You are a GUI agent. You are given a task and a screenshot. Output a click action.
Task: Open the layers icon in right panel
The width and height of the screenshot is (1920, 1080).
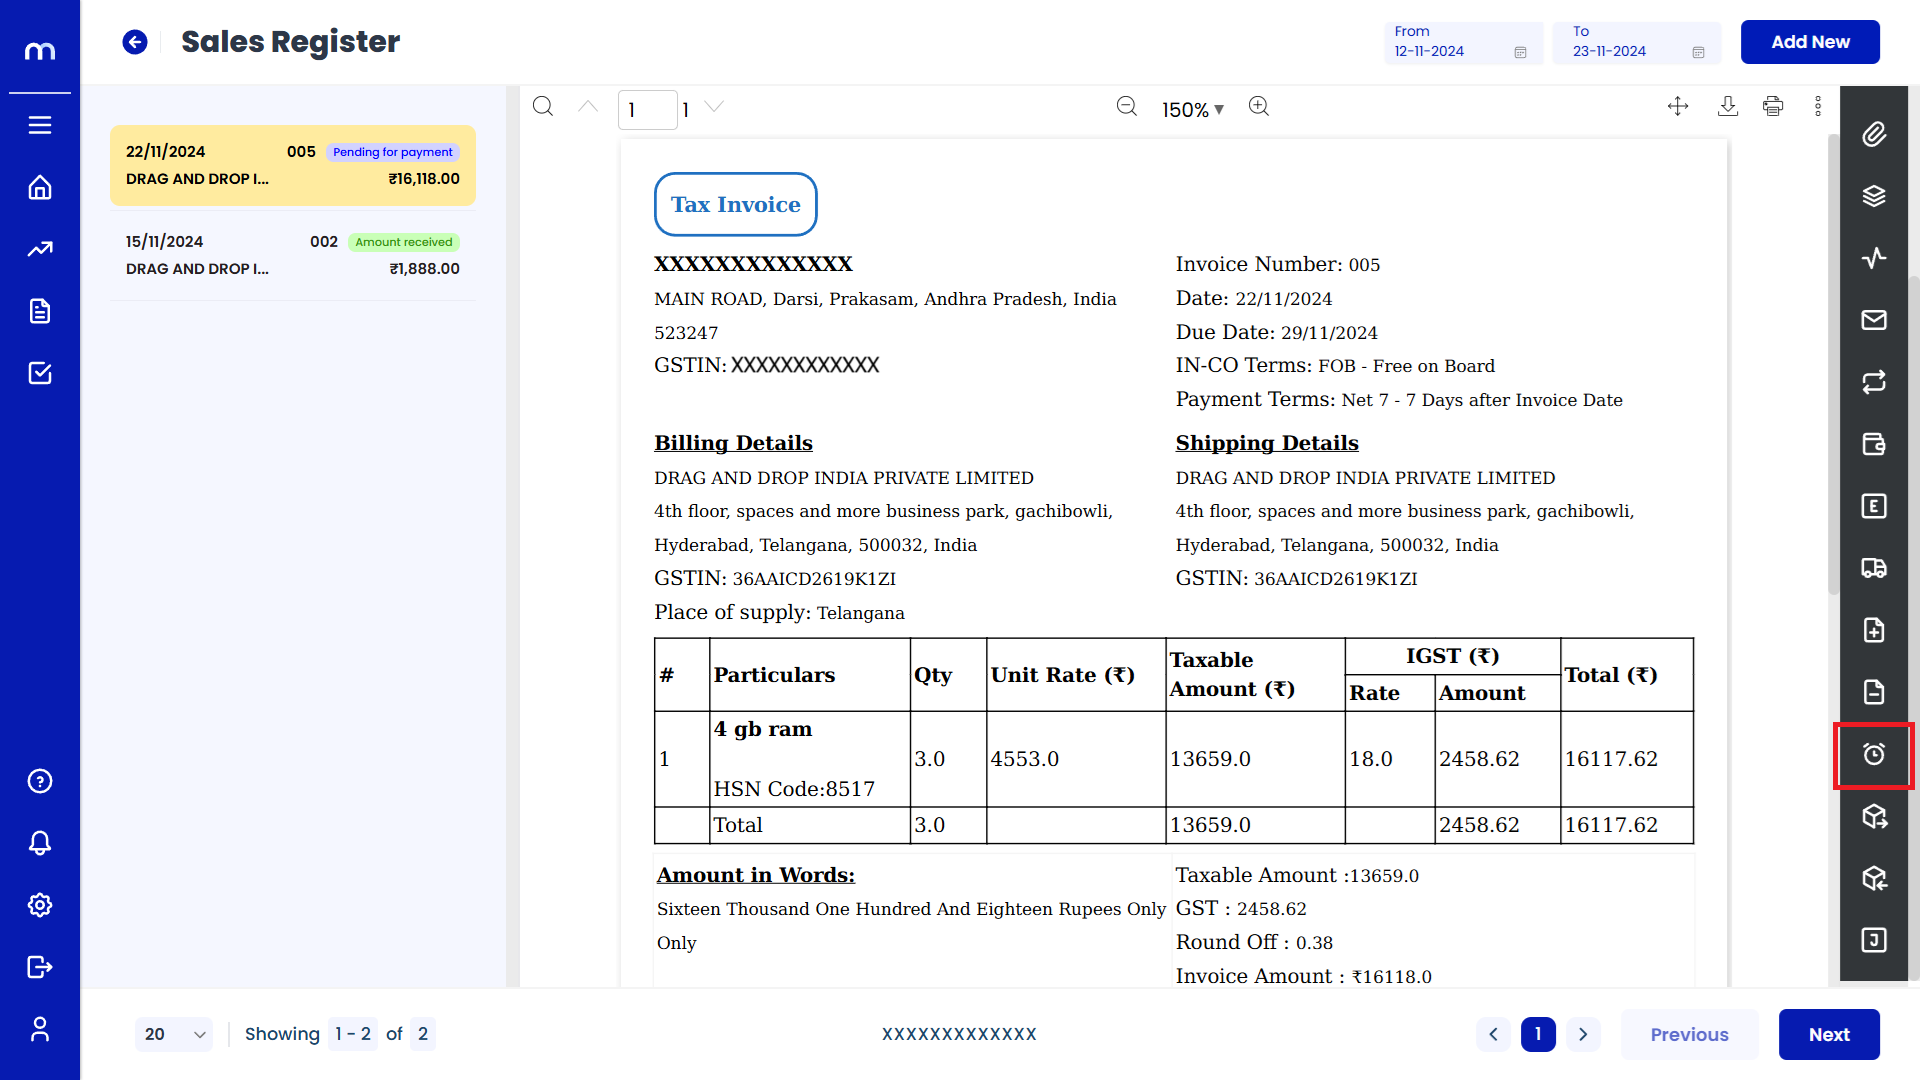click(1874, 196)
